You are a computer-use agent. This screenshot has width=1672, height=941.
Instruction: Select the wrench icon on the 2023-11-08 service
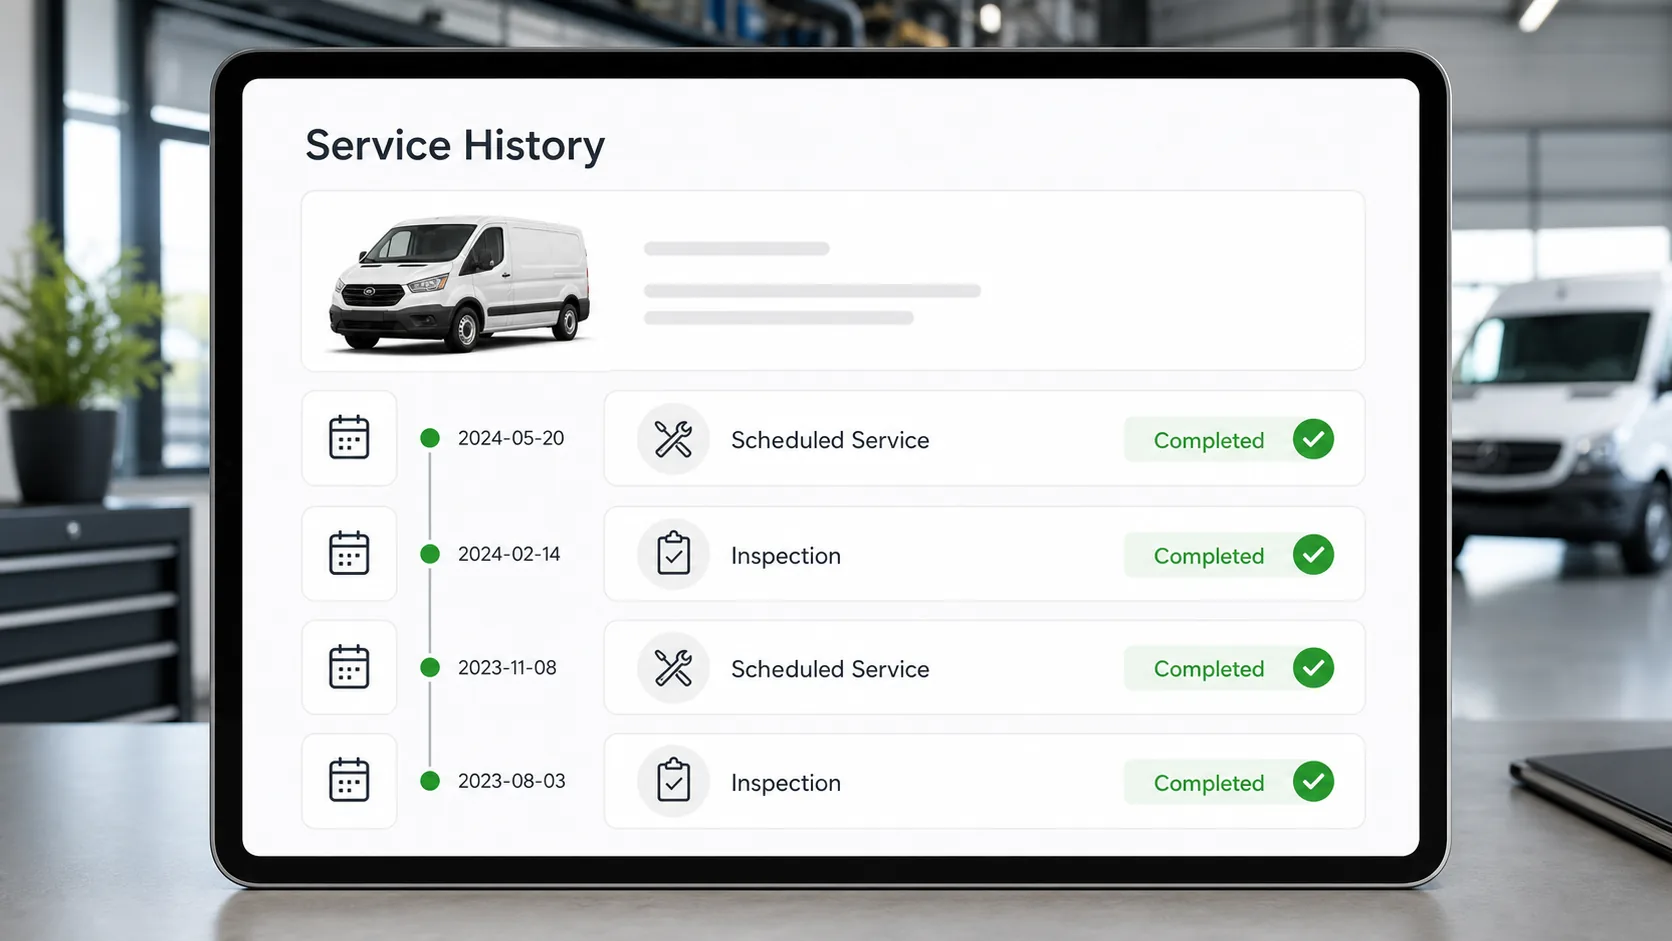673,668
